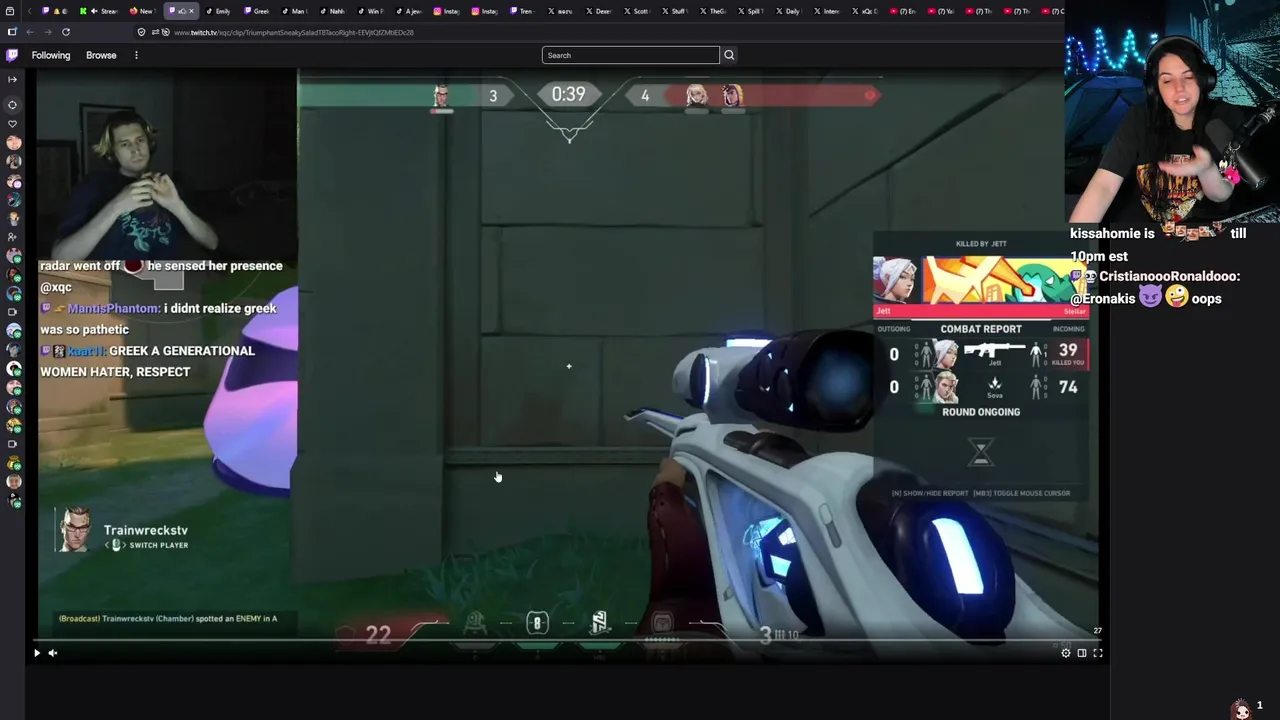1280x720 pixels.
Task: Click the twitch.tv address bar URL
Action: click(x=294, y=32)
